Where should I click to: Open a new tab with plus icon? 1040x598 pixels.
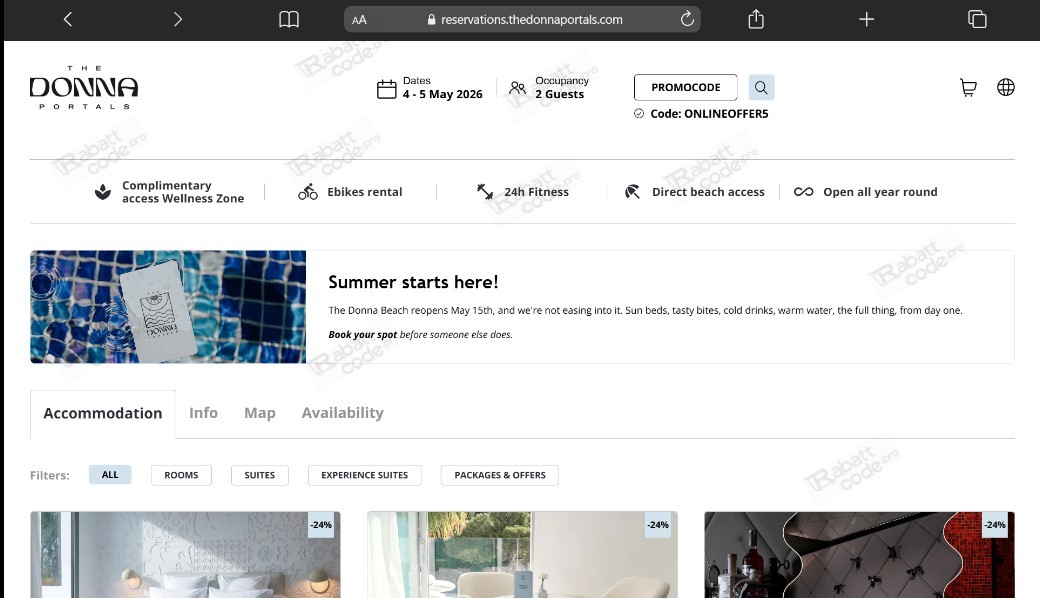(867, 19)
